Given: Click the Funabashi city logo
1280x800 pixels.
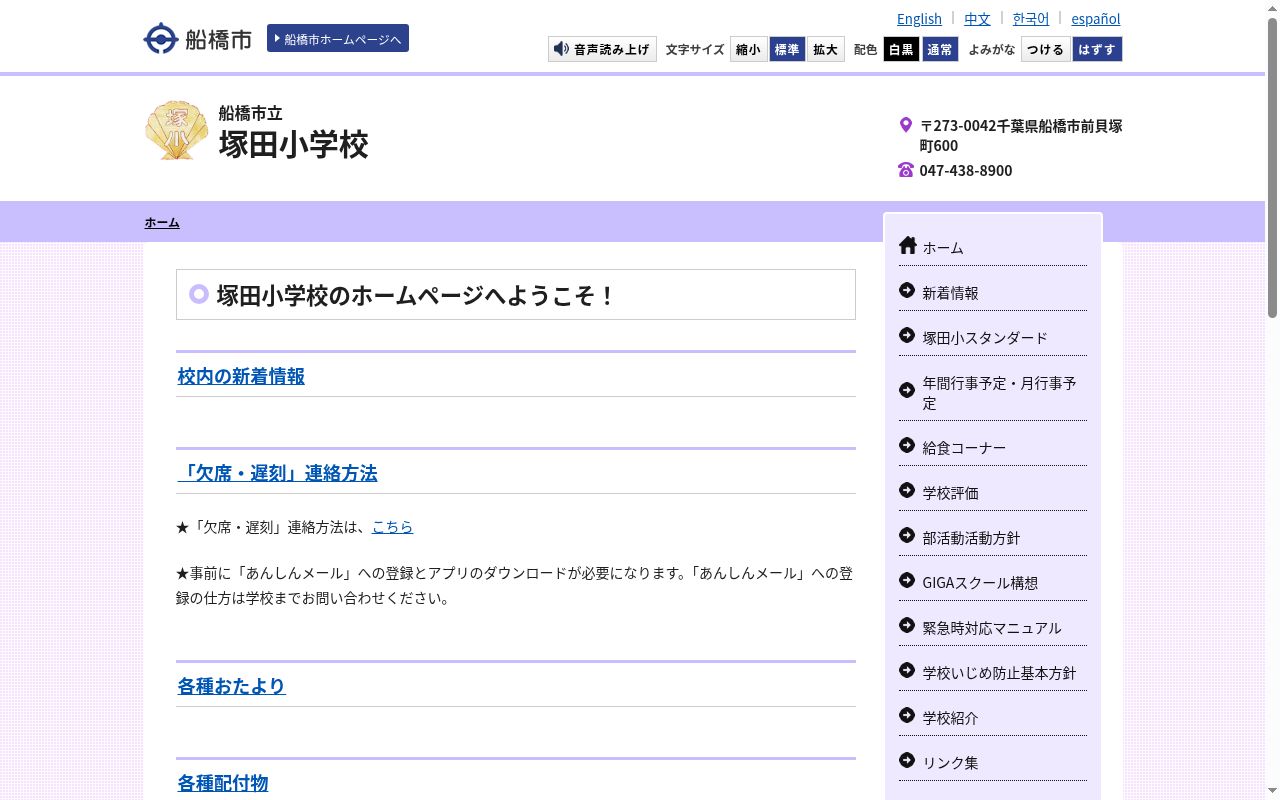Looking at the screenshot, I should point(198,39).
